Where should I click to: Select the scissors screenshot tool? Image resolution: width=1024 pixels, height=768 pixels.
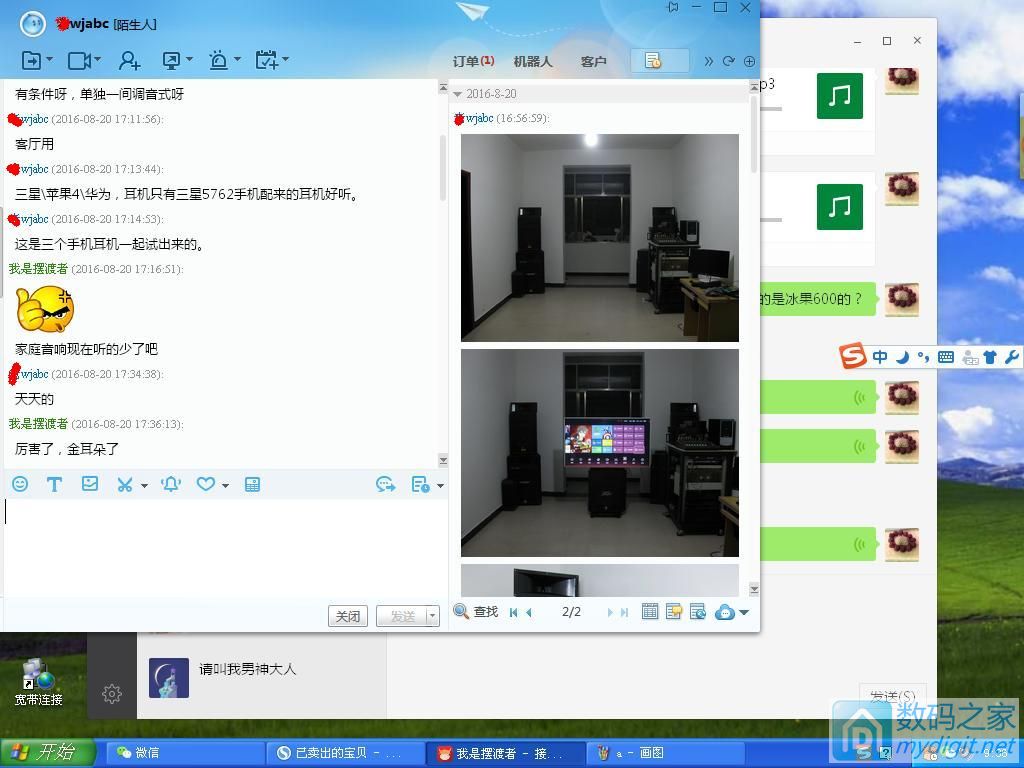tap(125, 485)
